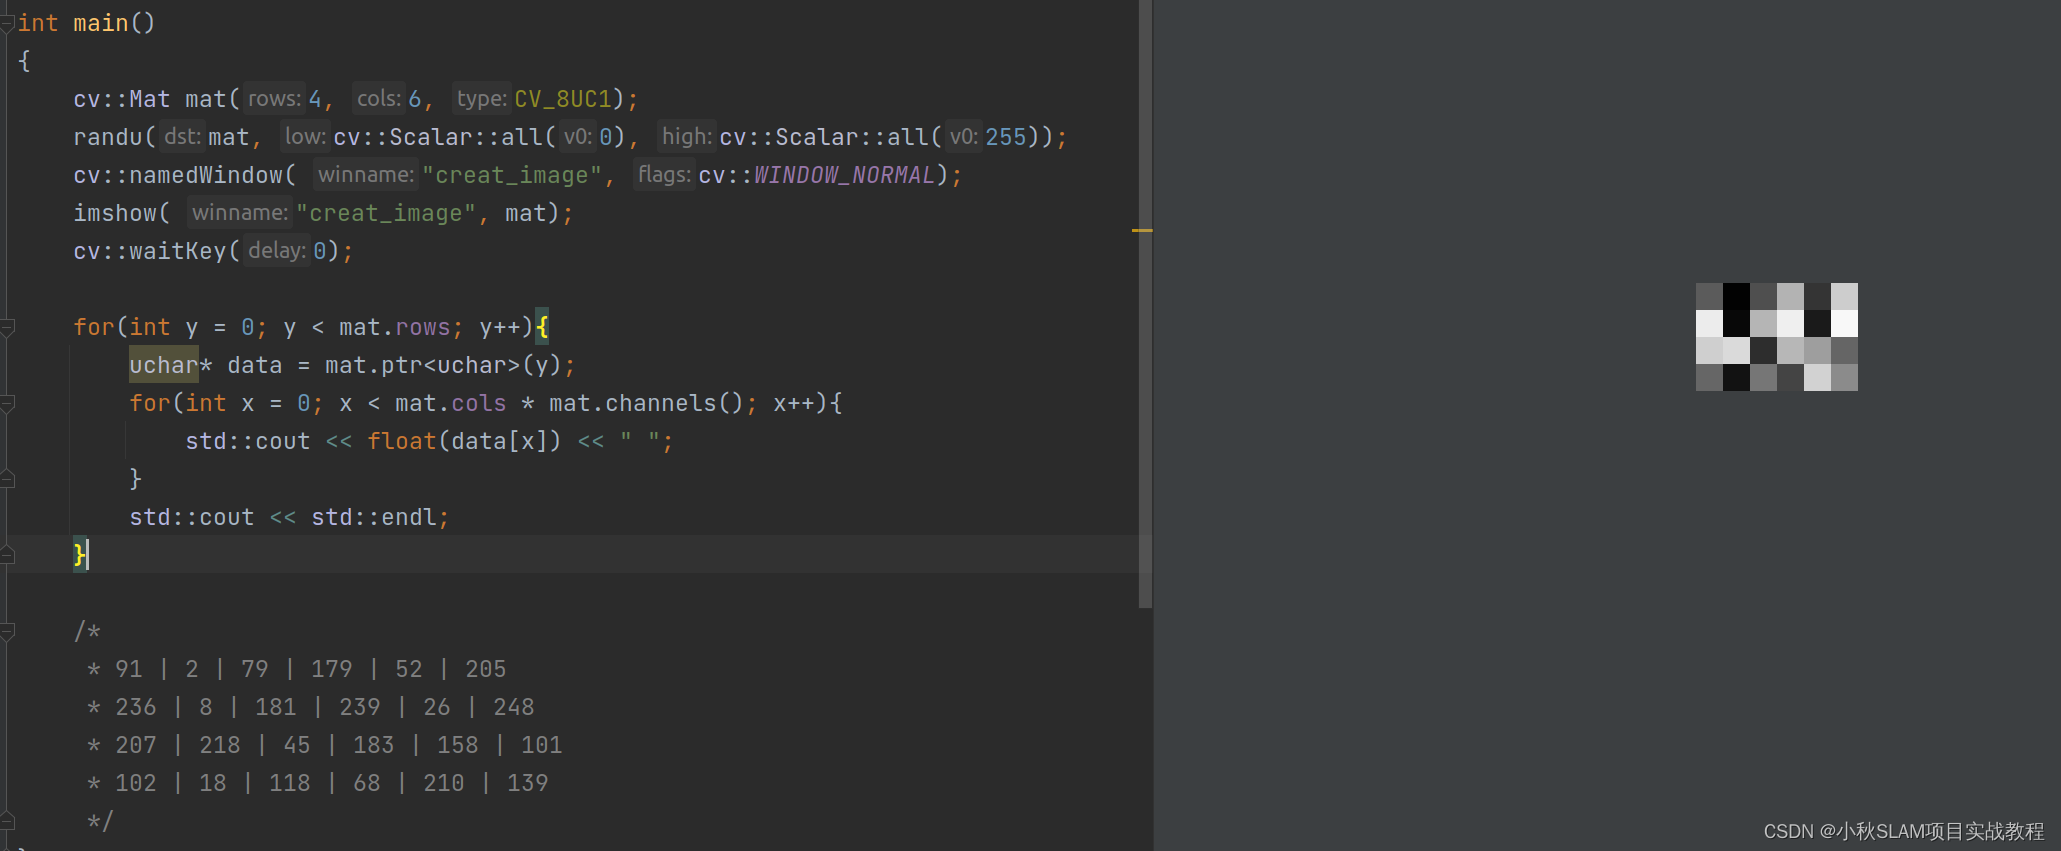
Task: Click the "rows:" inlay hint
Action: click(x=274, y=99)
